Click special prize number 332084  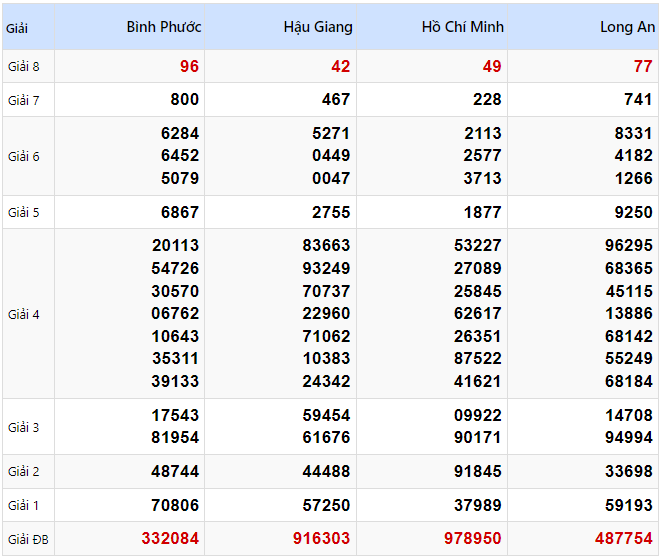(x=170, y=538)
